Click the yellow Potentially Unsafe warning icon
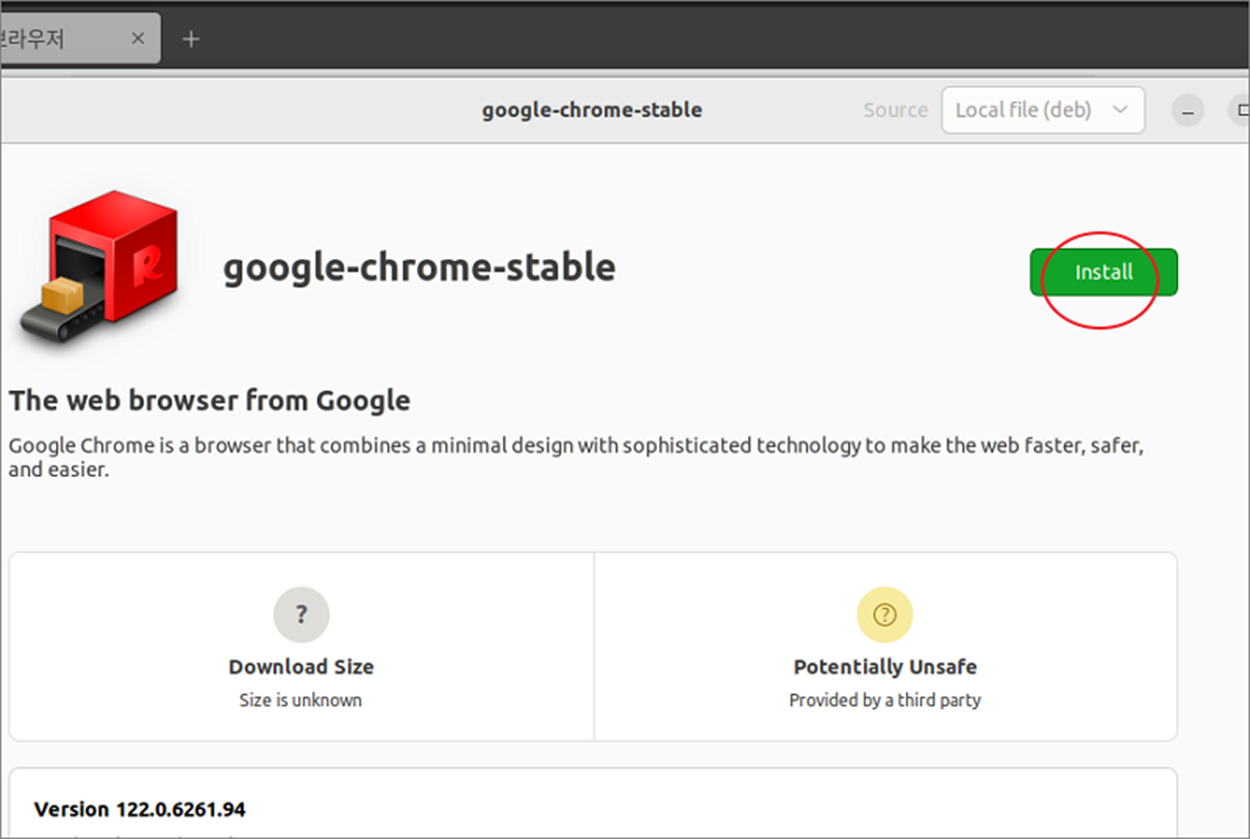 click(885, 614)
